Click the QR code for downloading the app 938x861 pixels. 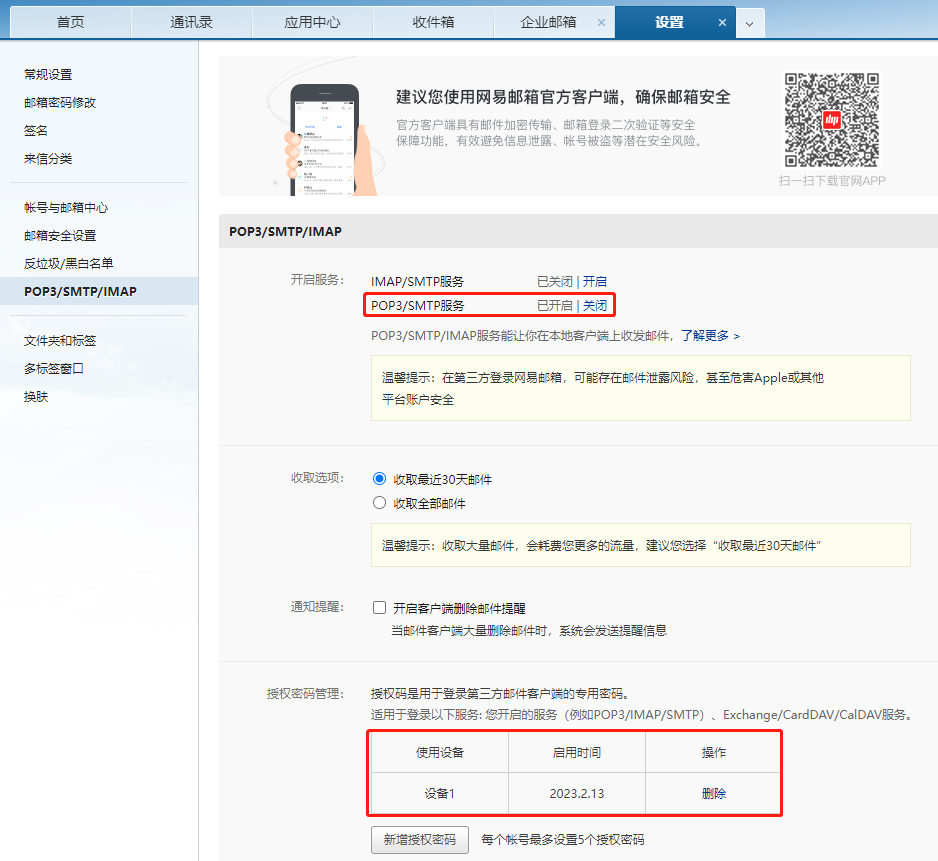[831, 120]
